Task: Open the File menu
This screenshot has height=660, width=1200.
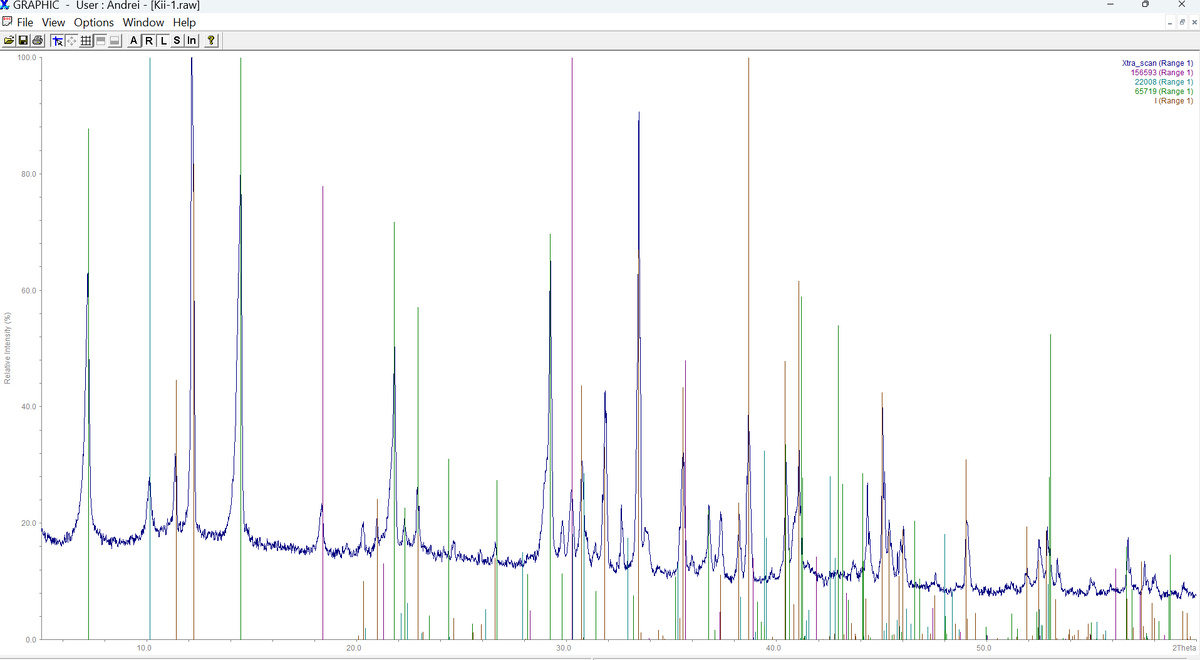Action: point(25,22)
